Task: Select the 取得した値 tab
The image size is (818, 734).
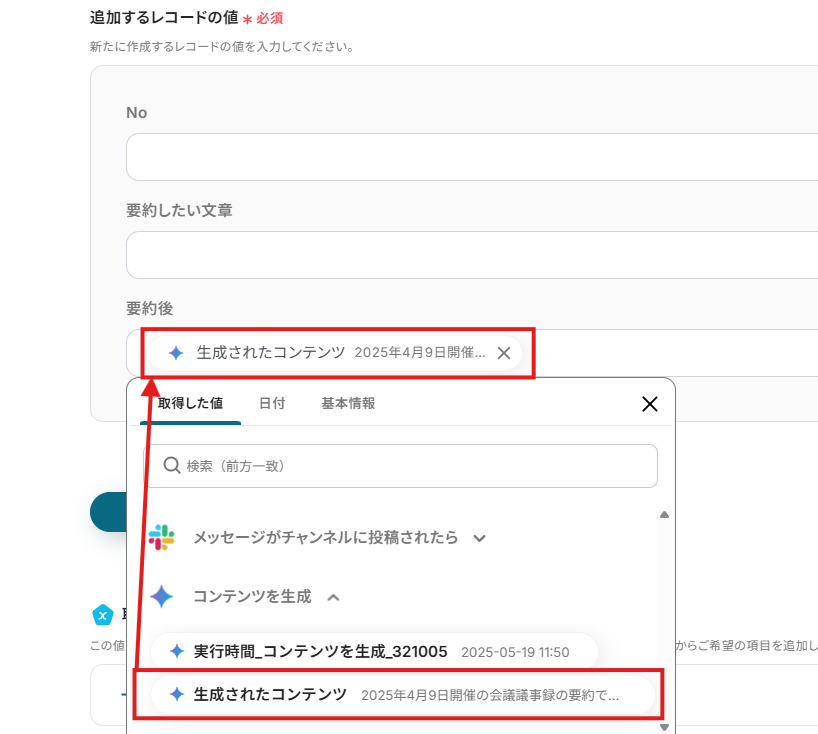Action: pyautogui.click(x=190, y=403)
